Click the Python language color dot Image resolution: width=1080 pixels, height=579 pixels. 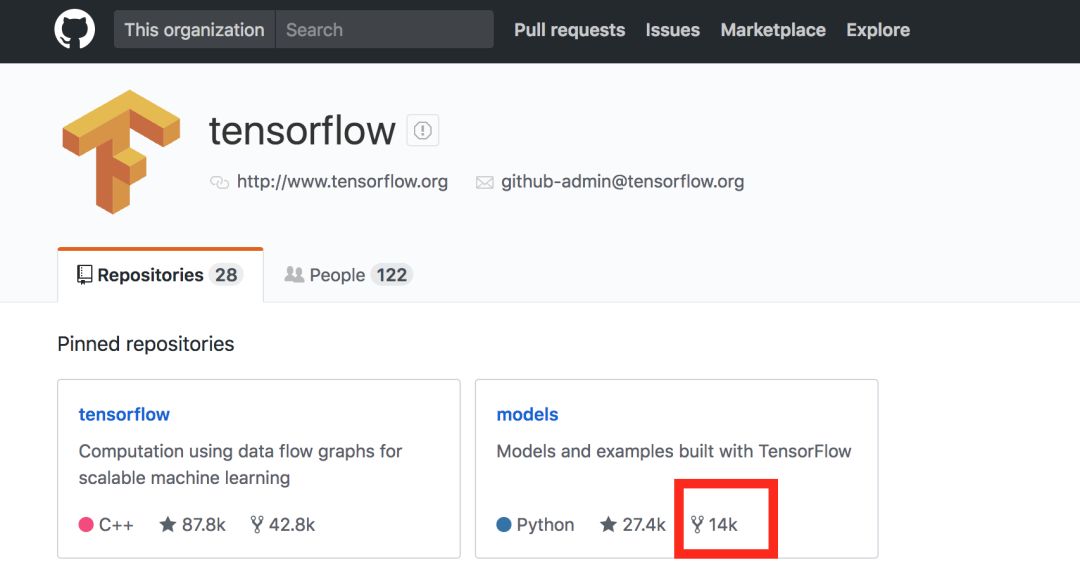504,525
